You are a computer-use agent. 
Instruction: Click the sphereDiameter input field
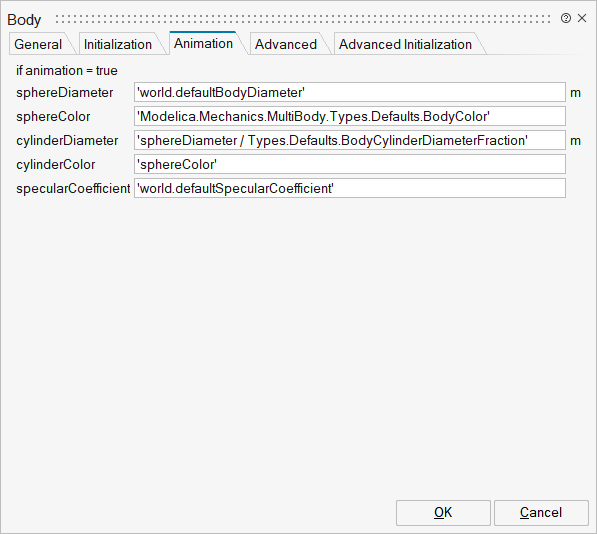(x=350, y=92)
